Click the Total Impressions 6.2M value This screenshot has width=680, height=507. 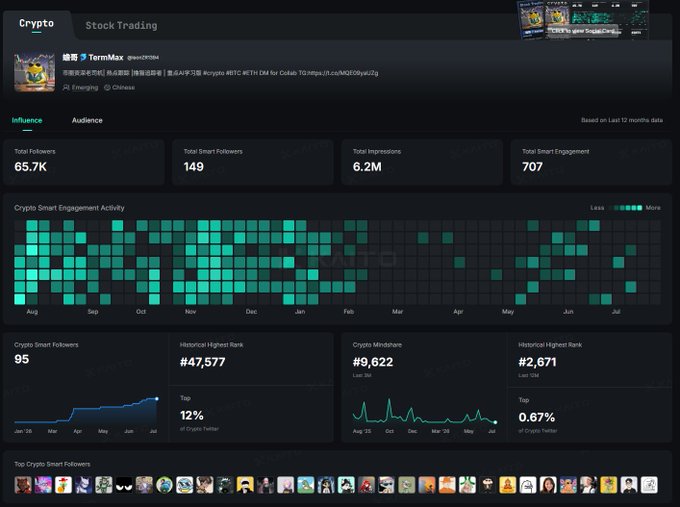tap(367, 167)
